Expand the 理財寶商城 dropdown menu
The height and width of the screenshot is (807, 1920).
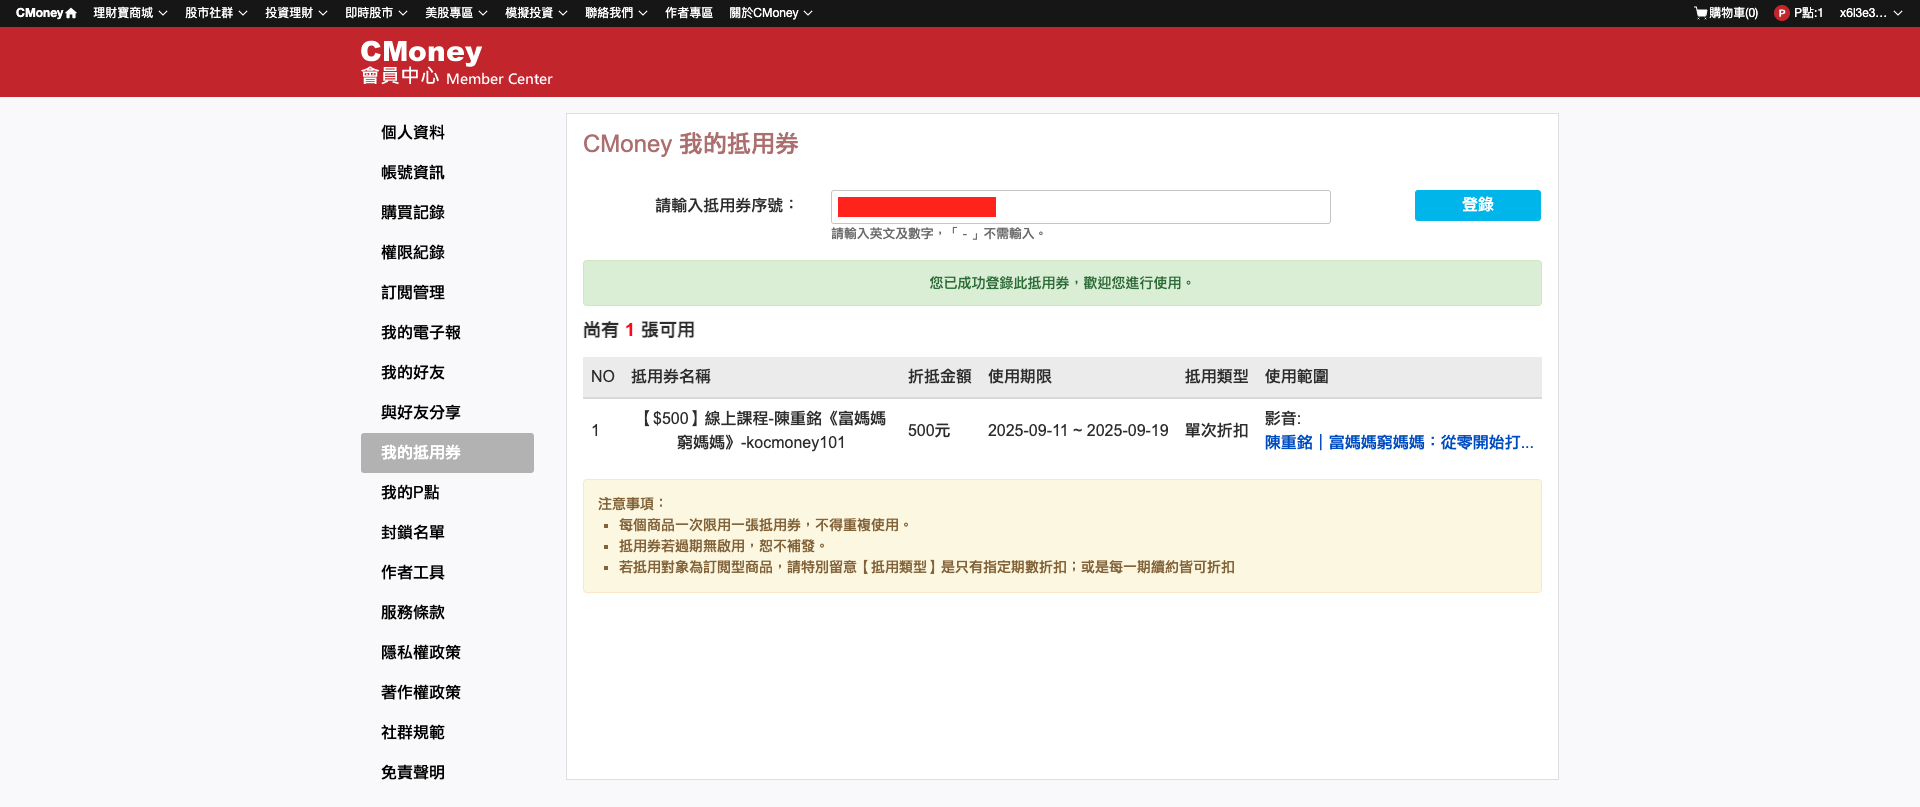tap(130, 13)
